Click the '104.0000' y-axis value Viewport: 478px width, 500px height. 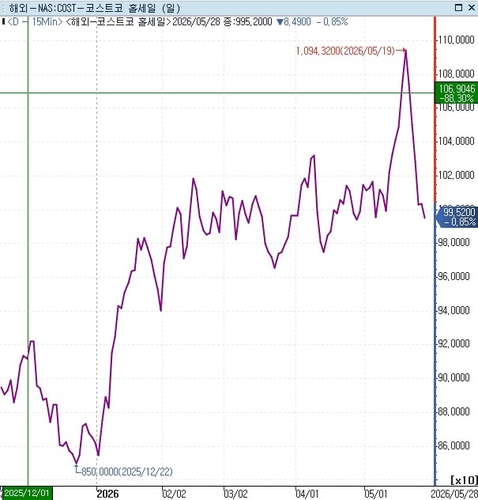(456, 141)
